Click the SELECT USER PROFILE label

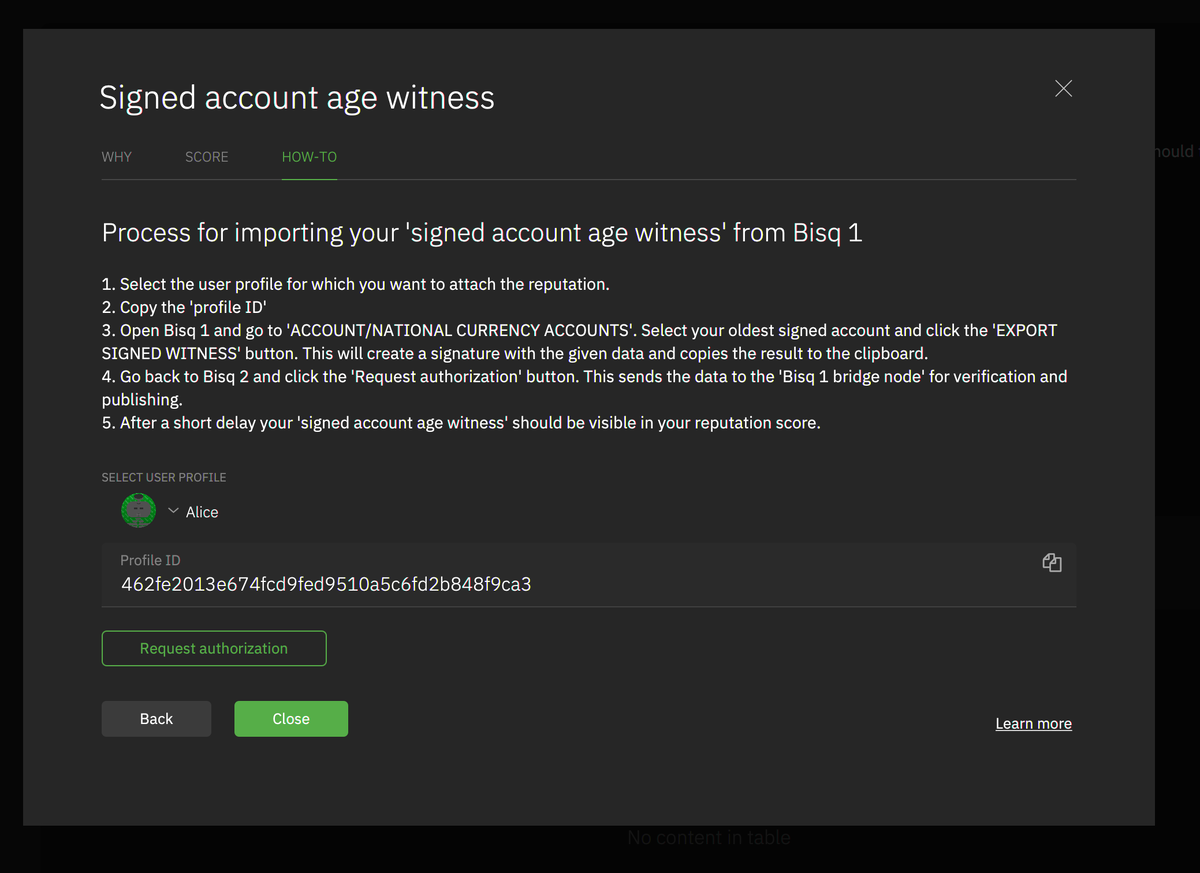pos(164,478)
